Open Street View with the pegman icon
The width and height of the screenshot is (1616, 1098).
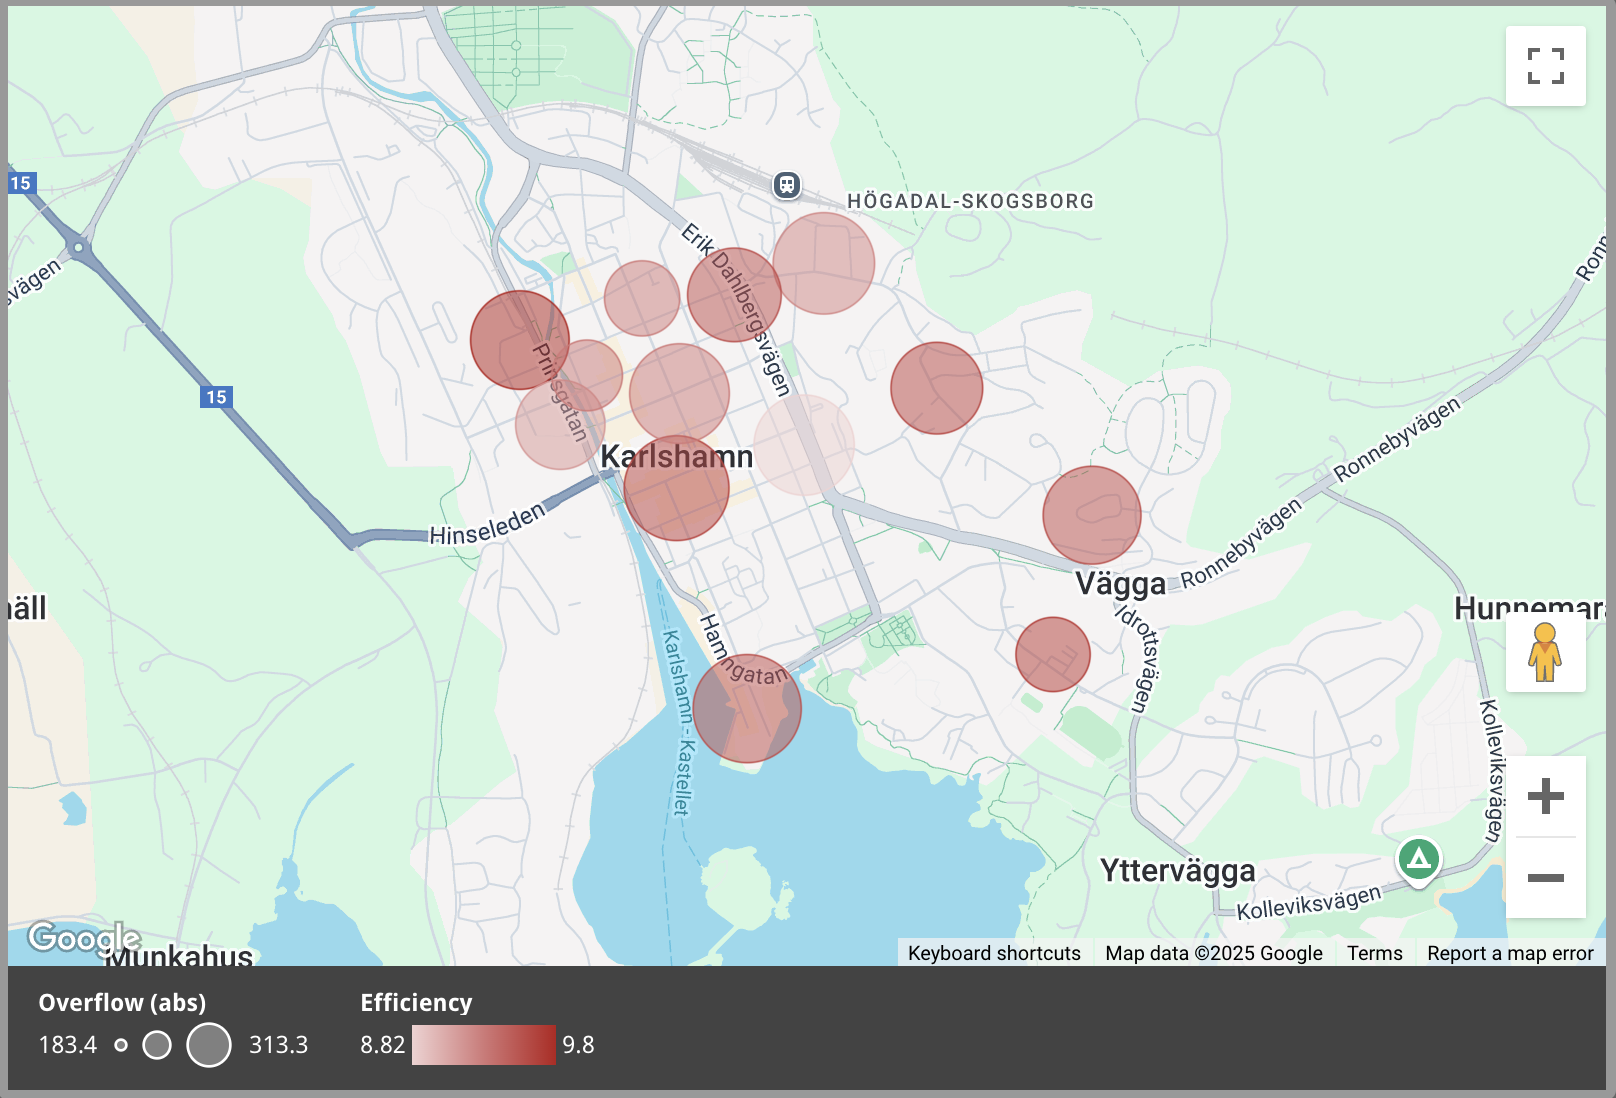click(x=1545, y=652)
